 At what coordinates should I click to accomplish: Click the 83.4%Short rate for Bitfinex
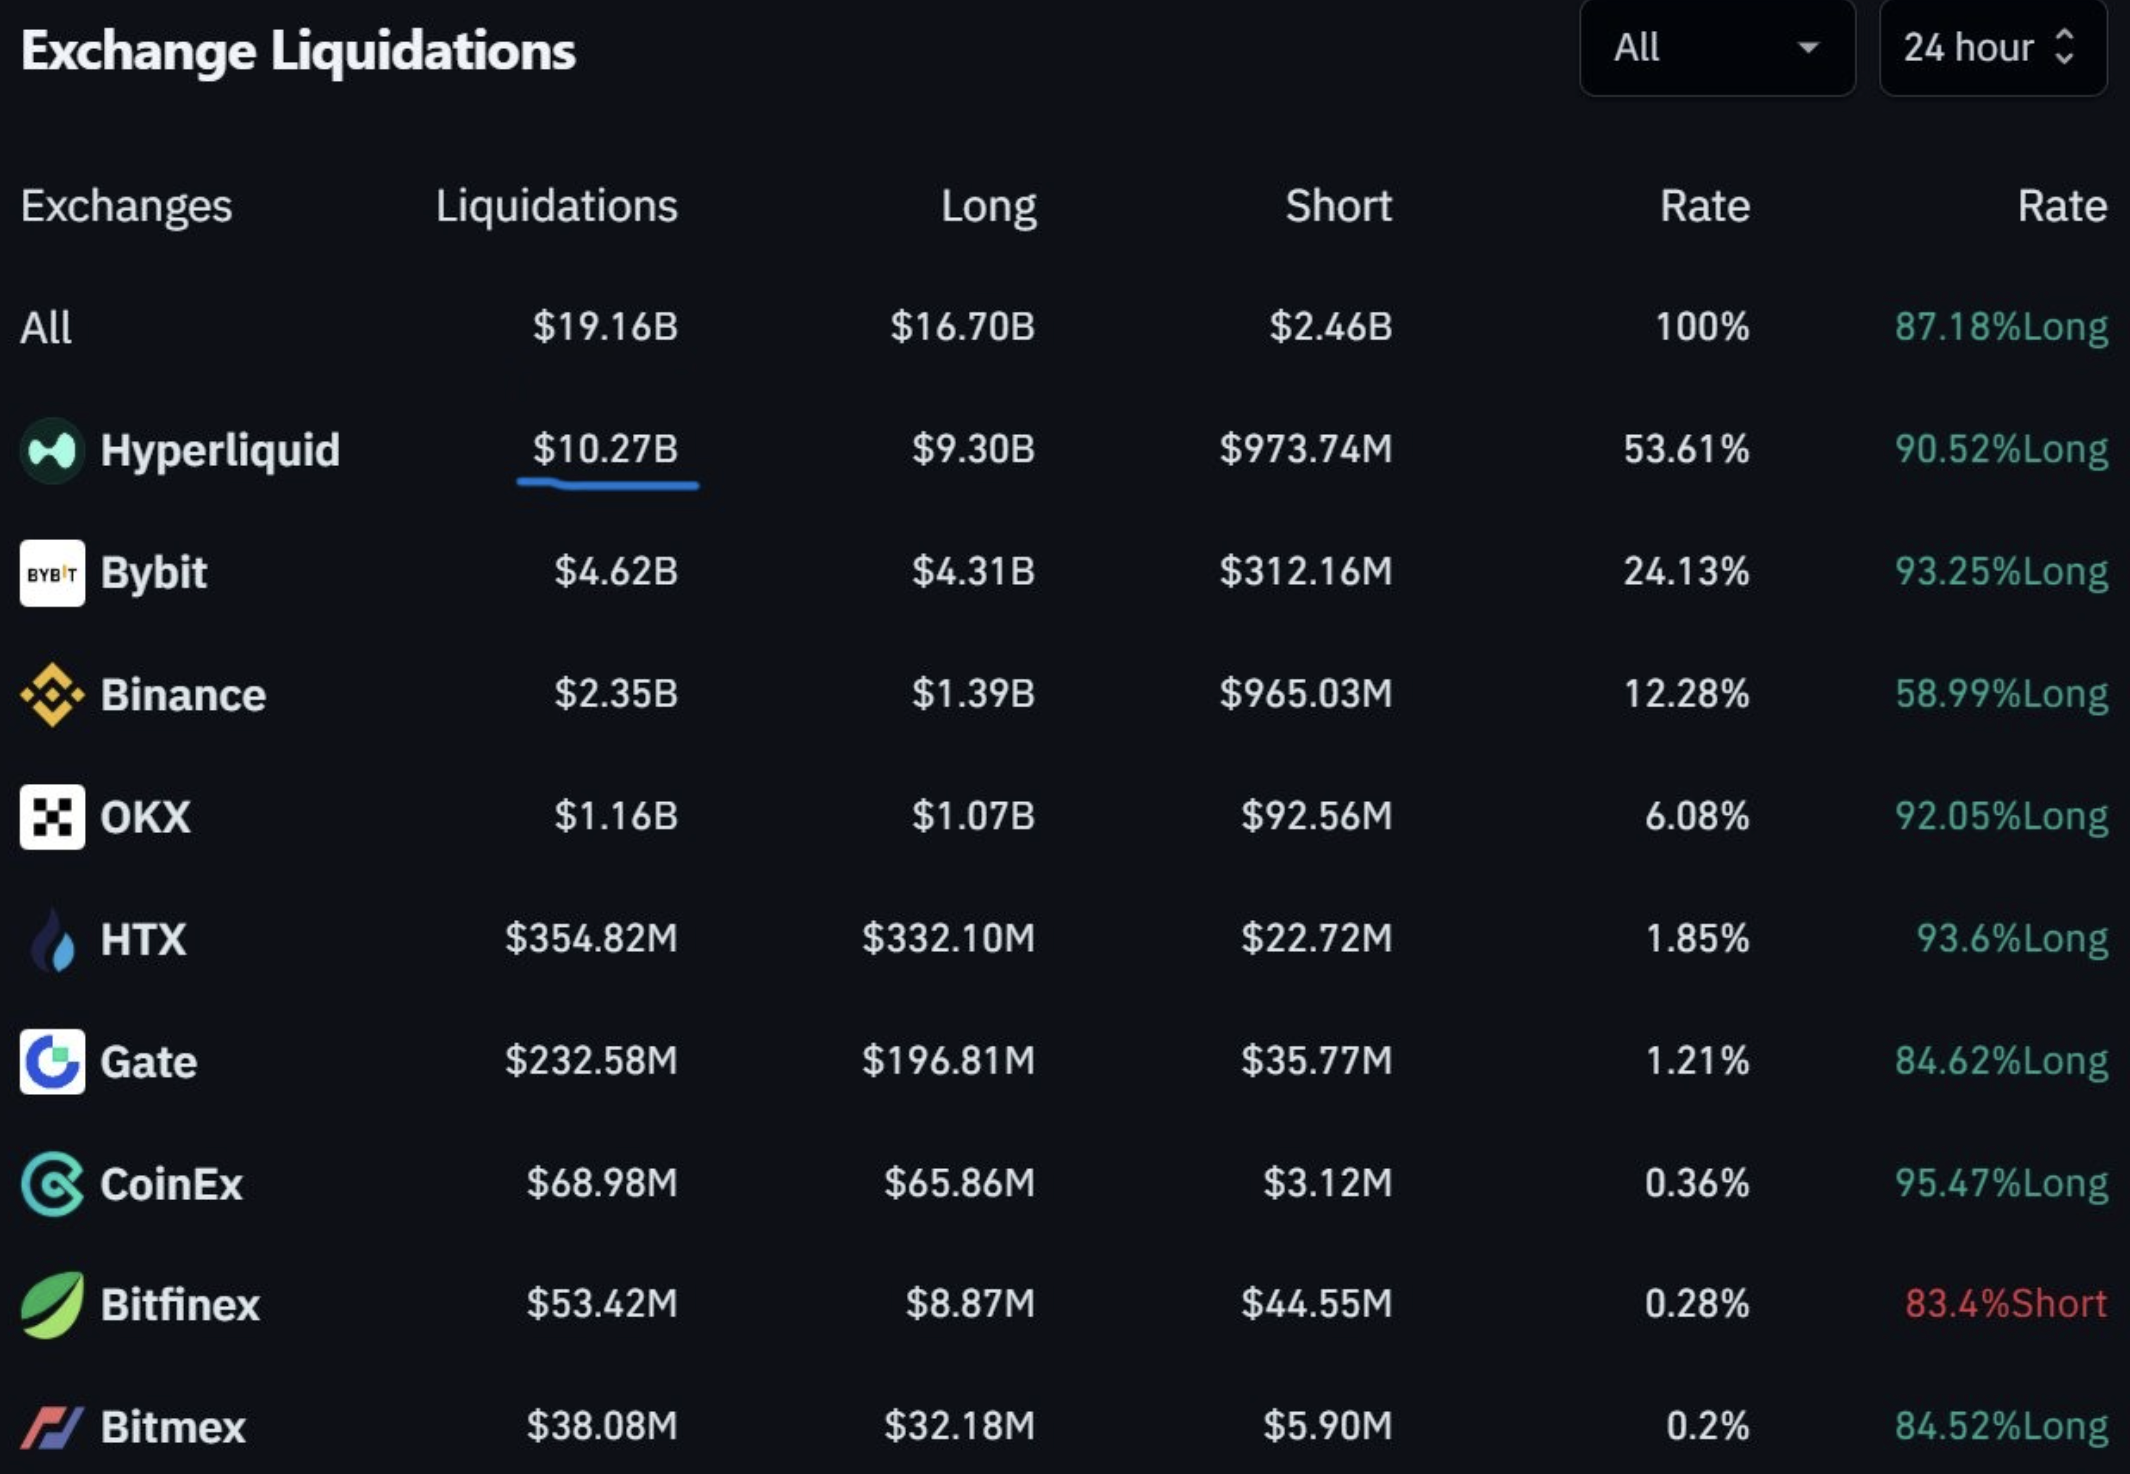point(2005,1304)
